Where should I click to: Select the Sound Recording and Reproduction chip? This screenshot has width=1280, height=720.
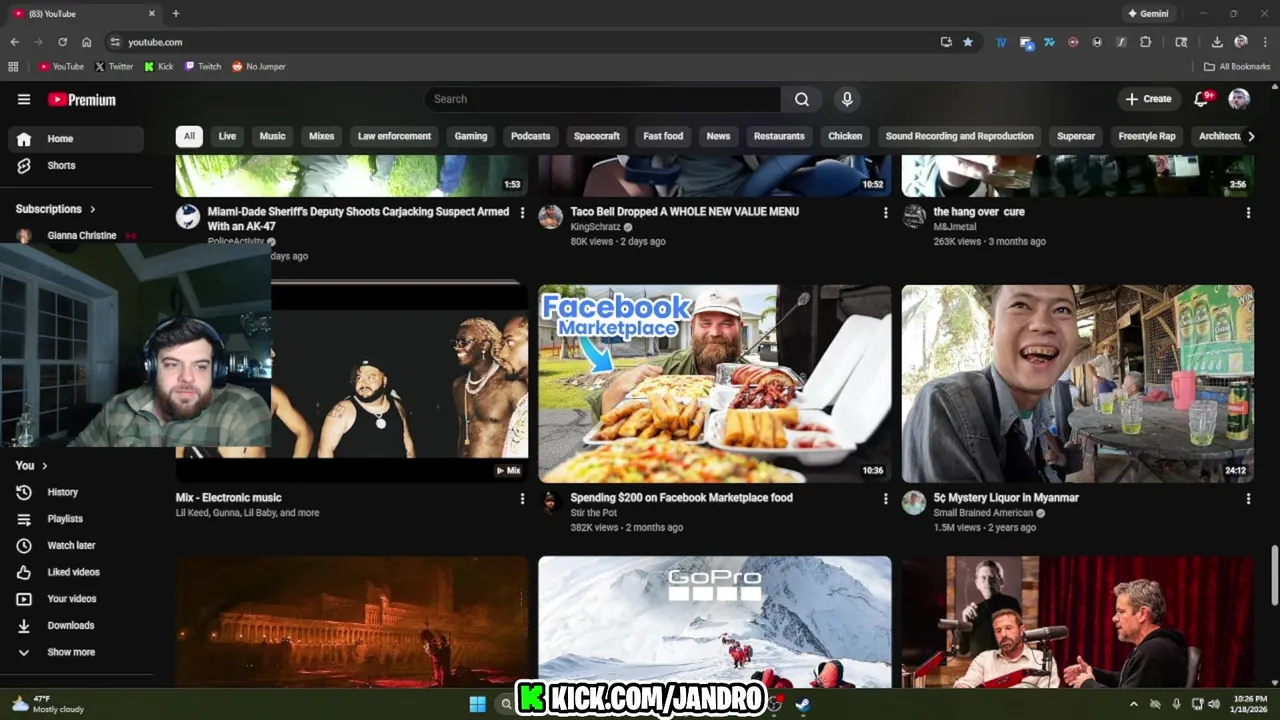click(x=959, y=136)
